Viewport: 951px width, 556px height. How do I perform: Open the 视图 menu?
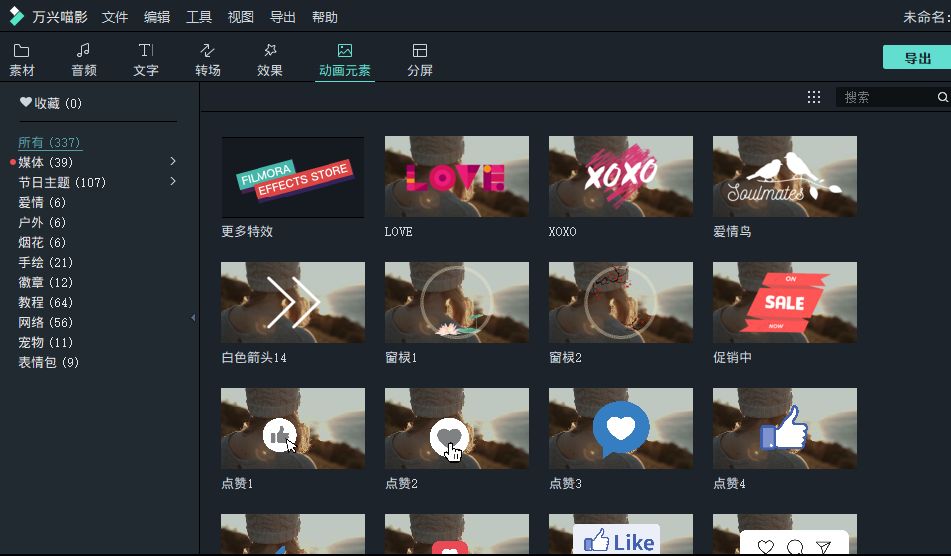[x=241, y=17]
